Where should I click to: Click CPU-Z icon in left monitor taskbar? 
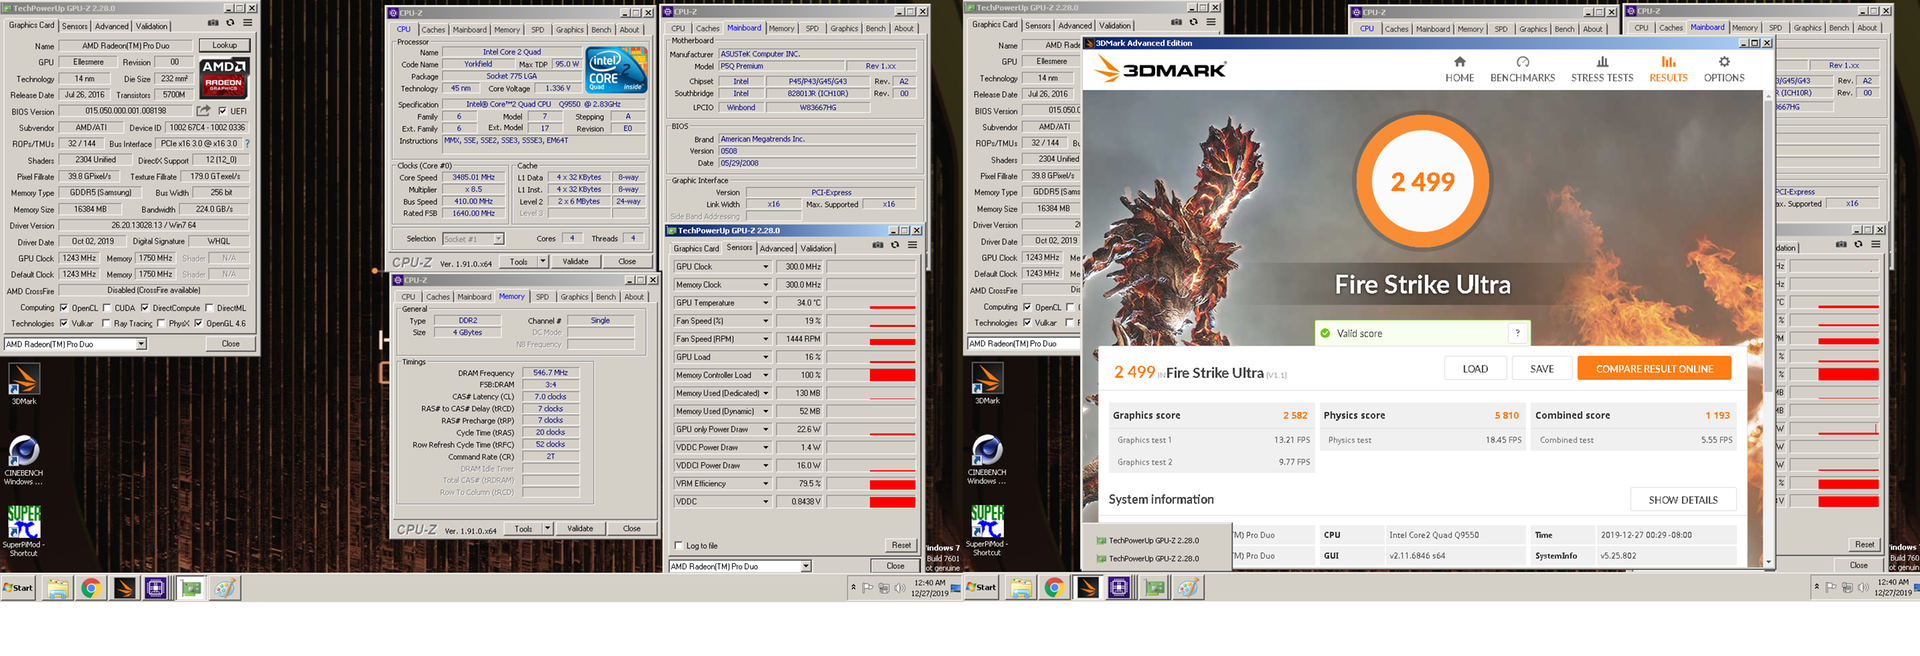[156, 588]
